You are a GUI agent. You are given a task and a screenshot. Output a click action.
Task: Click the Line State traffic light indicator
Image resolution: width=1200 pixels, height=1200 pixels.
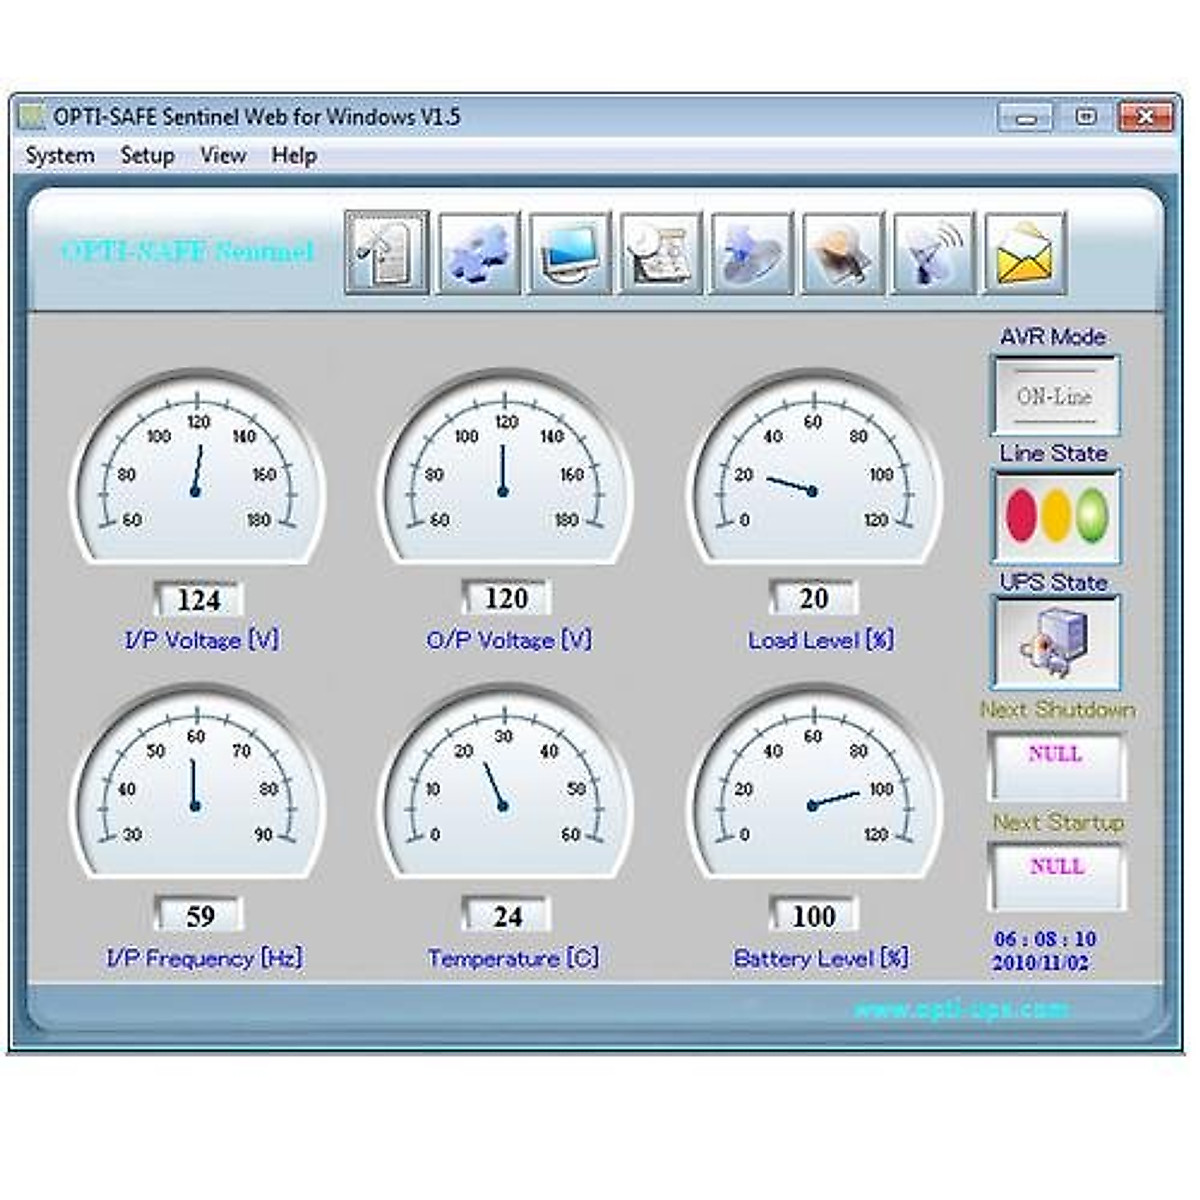point(1055,517)
